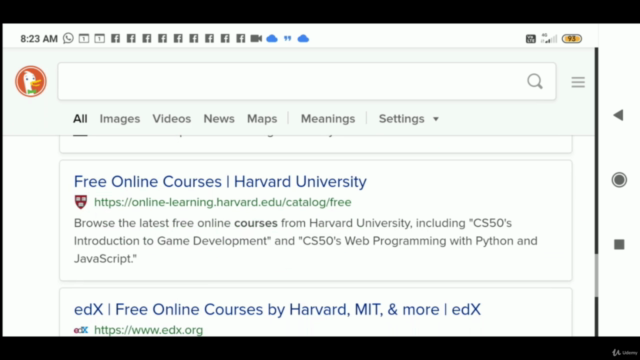The image size is (640, 360).
Task: Open edX Free Online Courses result title
Action: tap(277, 309)
